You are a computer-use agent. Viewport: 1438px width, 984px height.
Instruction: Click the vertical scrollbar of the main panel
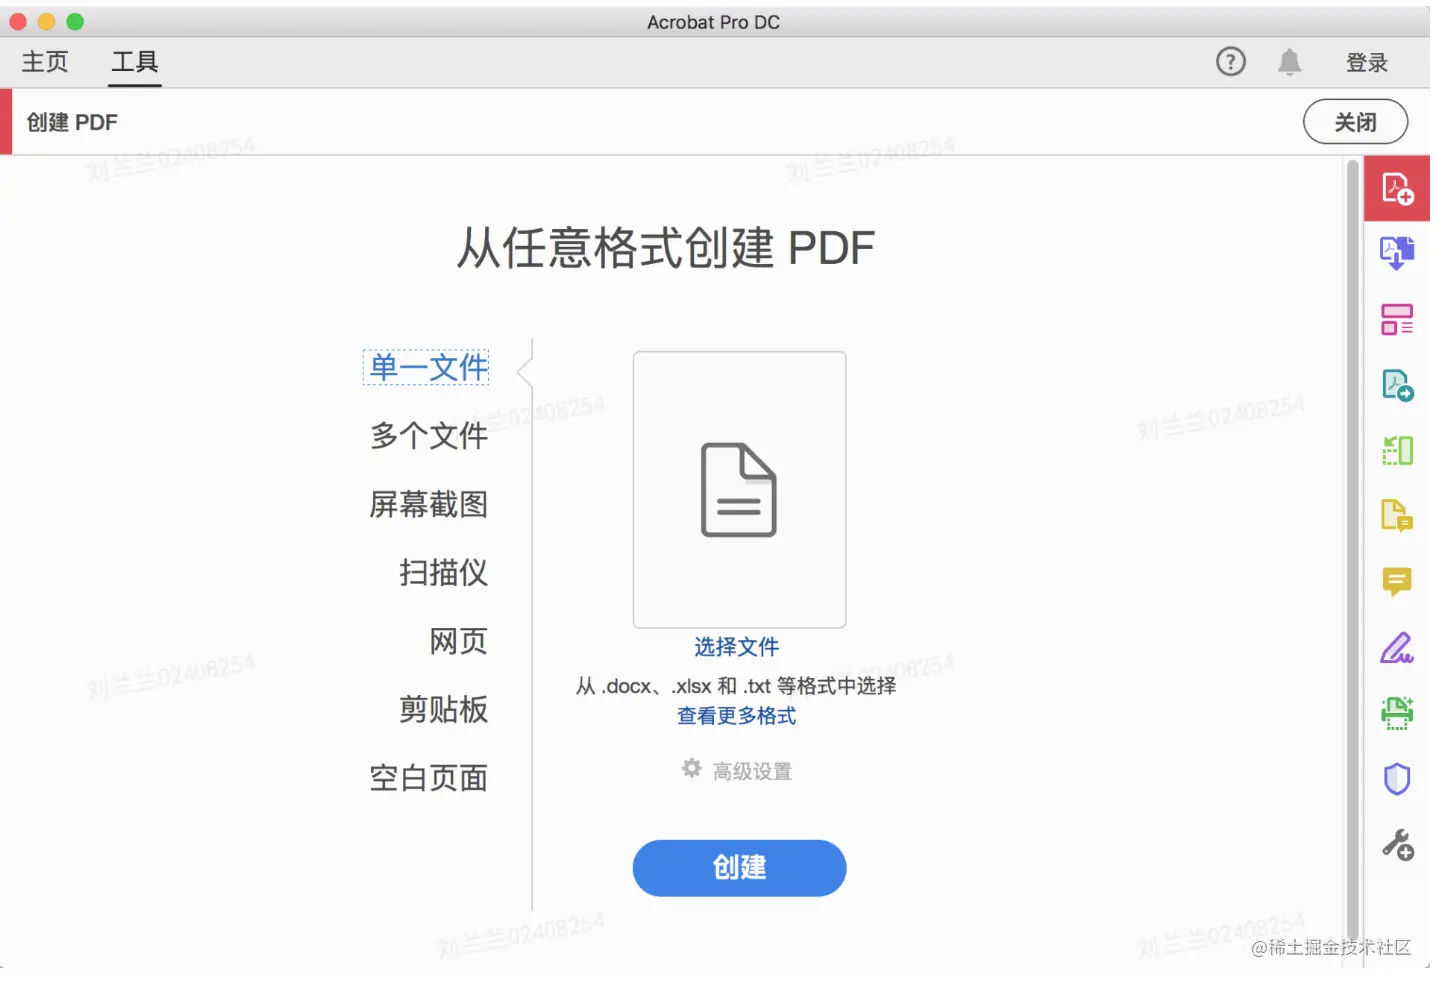click(1352, 550)
